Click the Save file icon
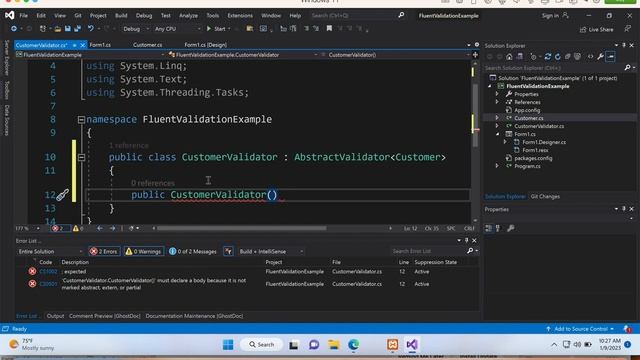This screenshot has width=640, height=360. [x=67, y=29]
